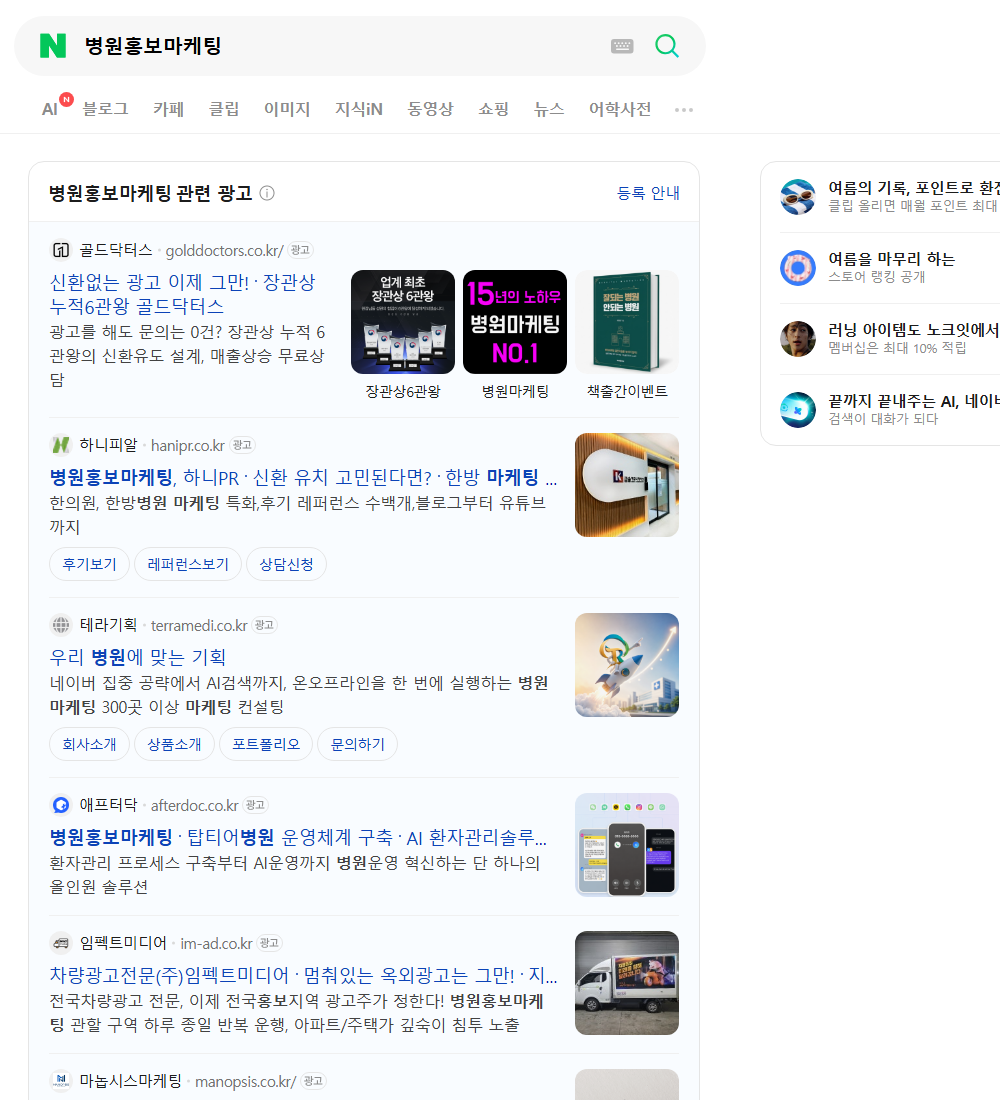The height and width of the screenshot is (1100, 1000).
Task: Click the portrait icon beside 러닝 아이템도
Action: click(798, 338)
